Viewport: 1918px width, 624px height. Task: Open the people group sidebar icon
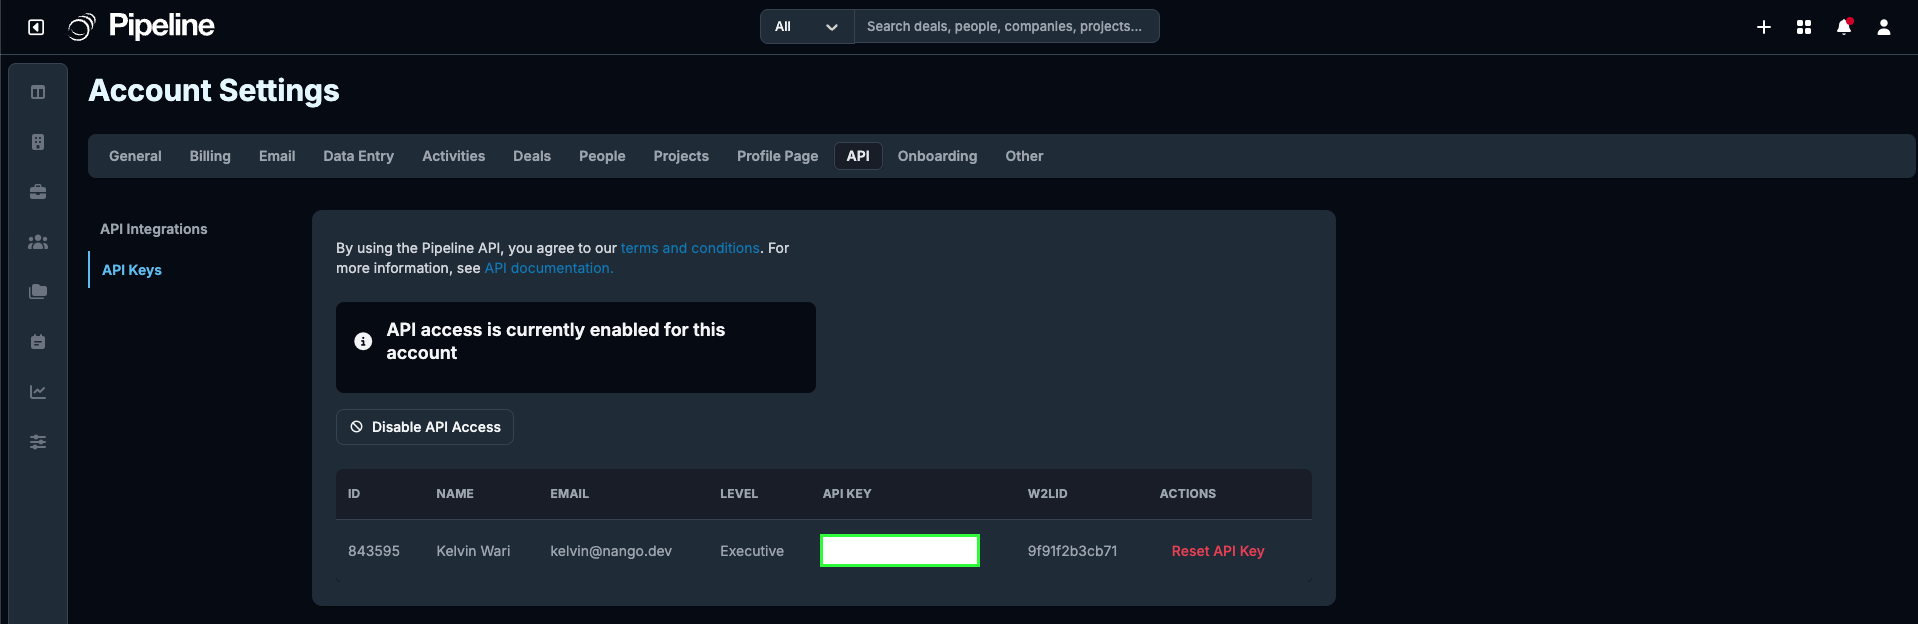[38, 242]
